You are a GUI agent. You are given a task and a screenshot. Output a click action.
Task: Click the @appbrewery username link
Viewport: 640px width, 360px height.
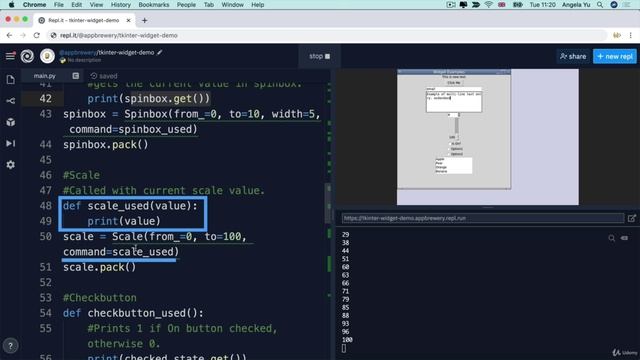click(x=78, y=52)
